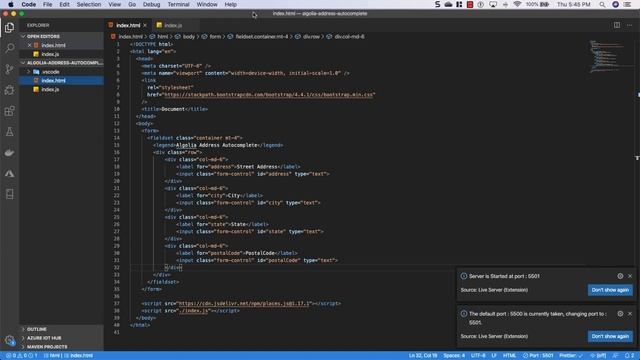Open macOS Notification Center icon
640x360 pixels.
click(628, 4)
